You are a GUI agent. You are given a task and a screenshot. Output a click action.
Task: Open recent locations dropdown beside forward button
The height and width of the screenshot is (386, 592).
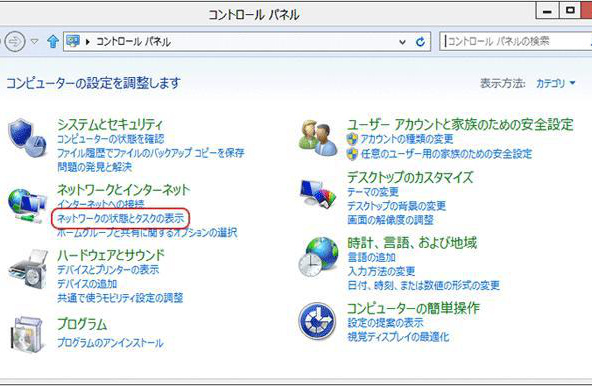pos(35,41)
